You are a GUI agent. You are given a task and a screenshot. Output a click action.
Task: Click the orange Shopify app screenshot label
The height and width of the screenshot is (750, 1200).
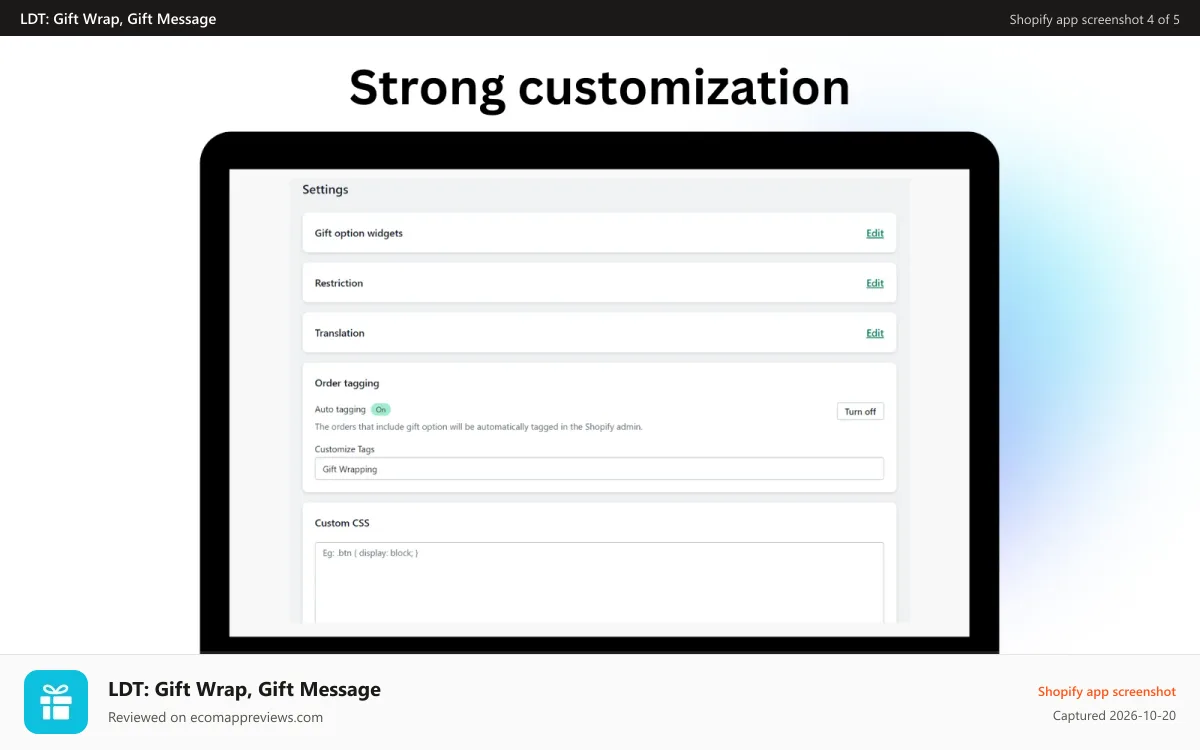point(1106,691)
